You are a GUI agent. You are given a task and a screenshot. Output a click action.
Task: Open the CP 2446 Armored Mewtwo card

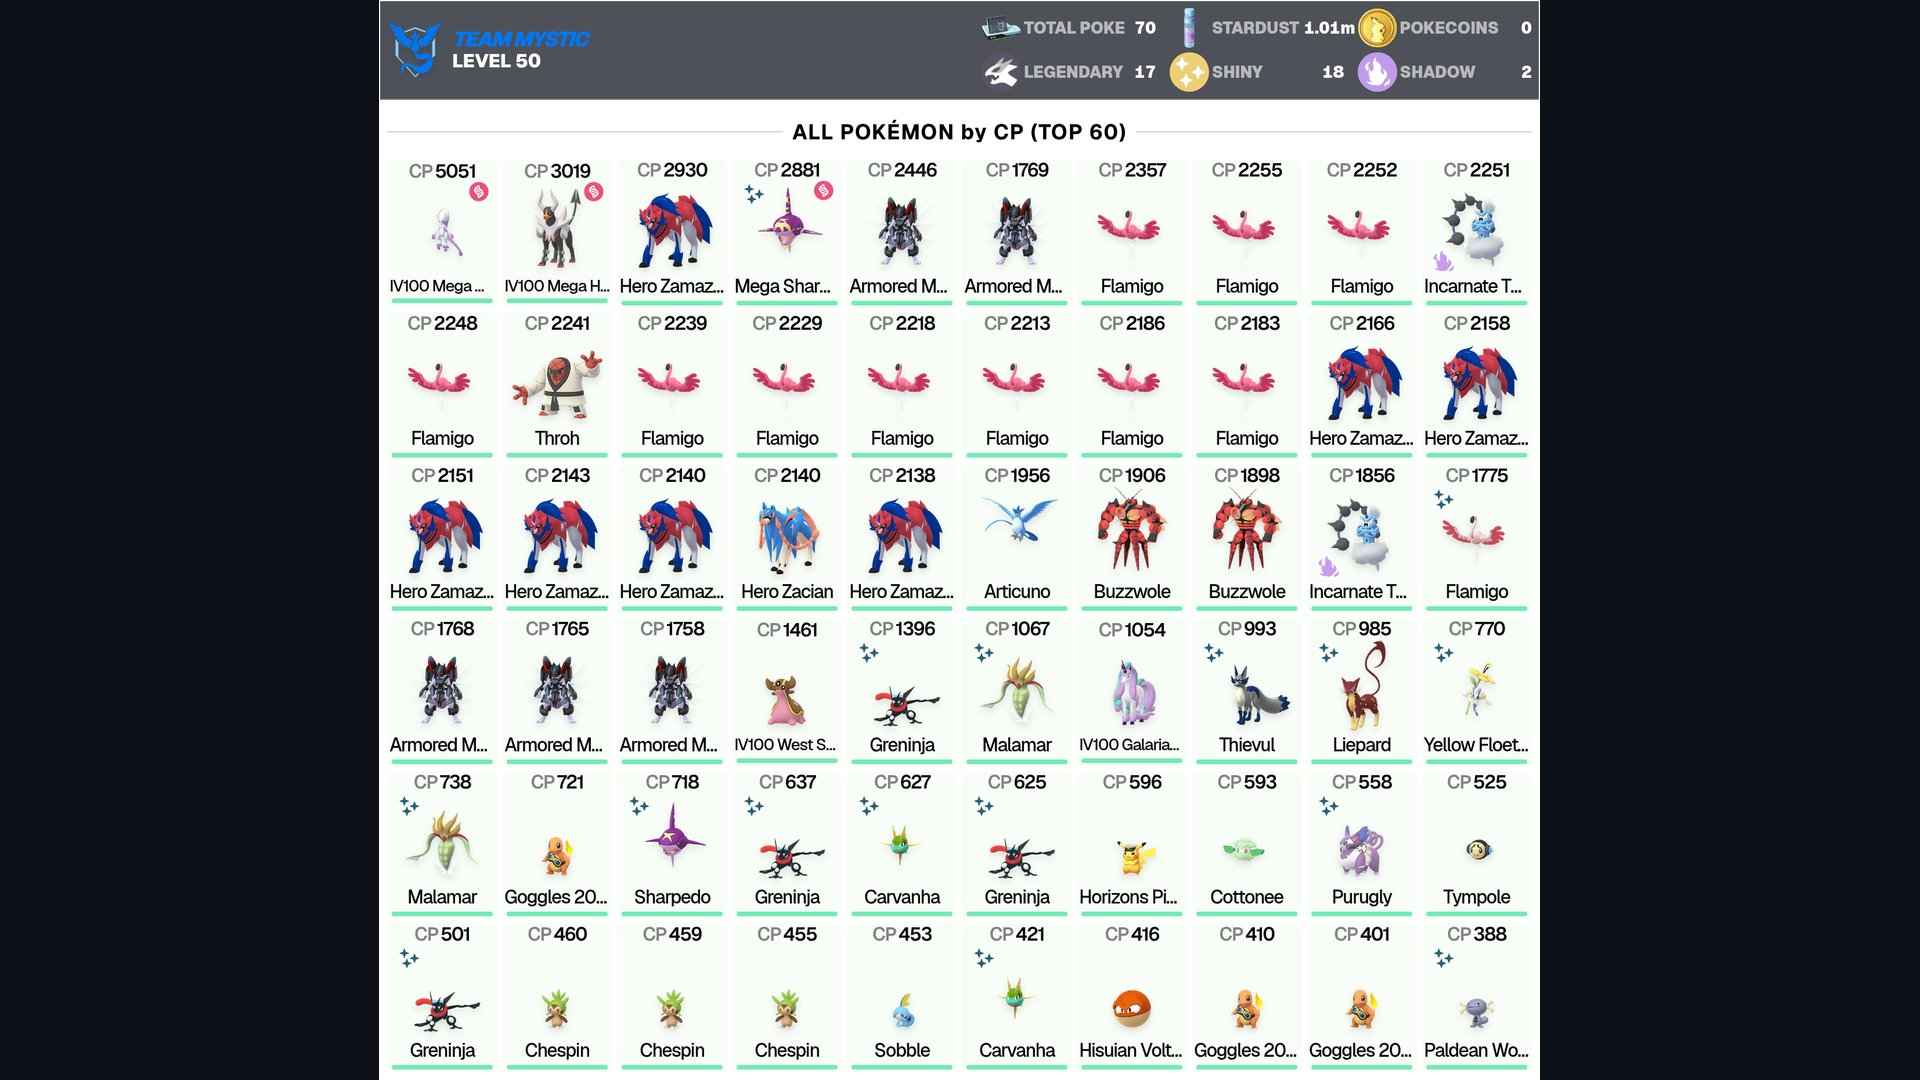point(902,231)
